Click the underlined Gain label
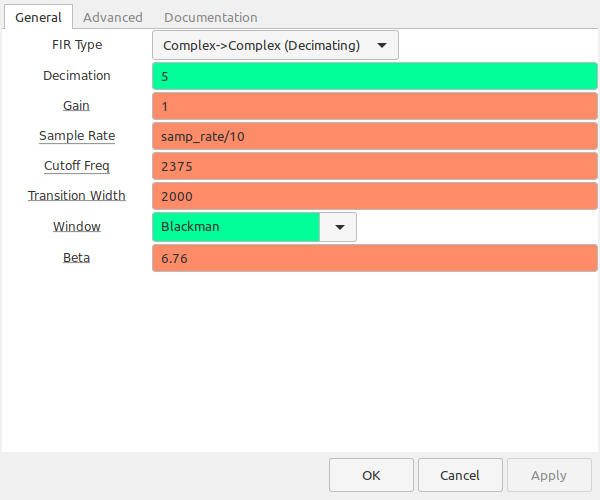Screen dimensions: 600x500 coord(77,106)
